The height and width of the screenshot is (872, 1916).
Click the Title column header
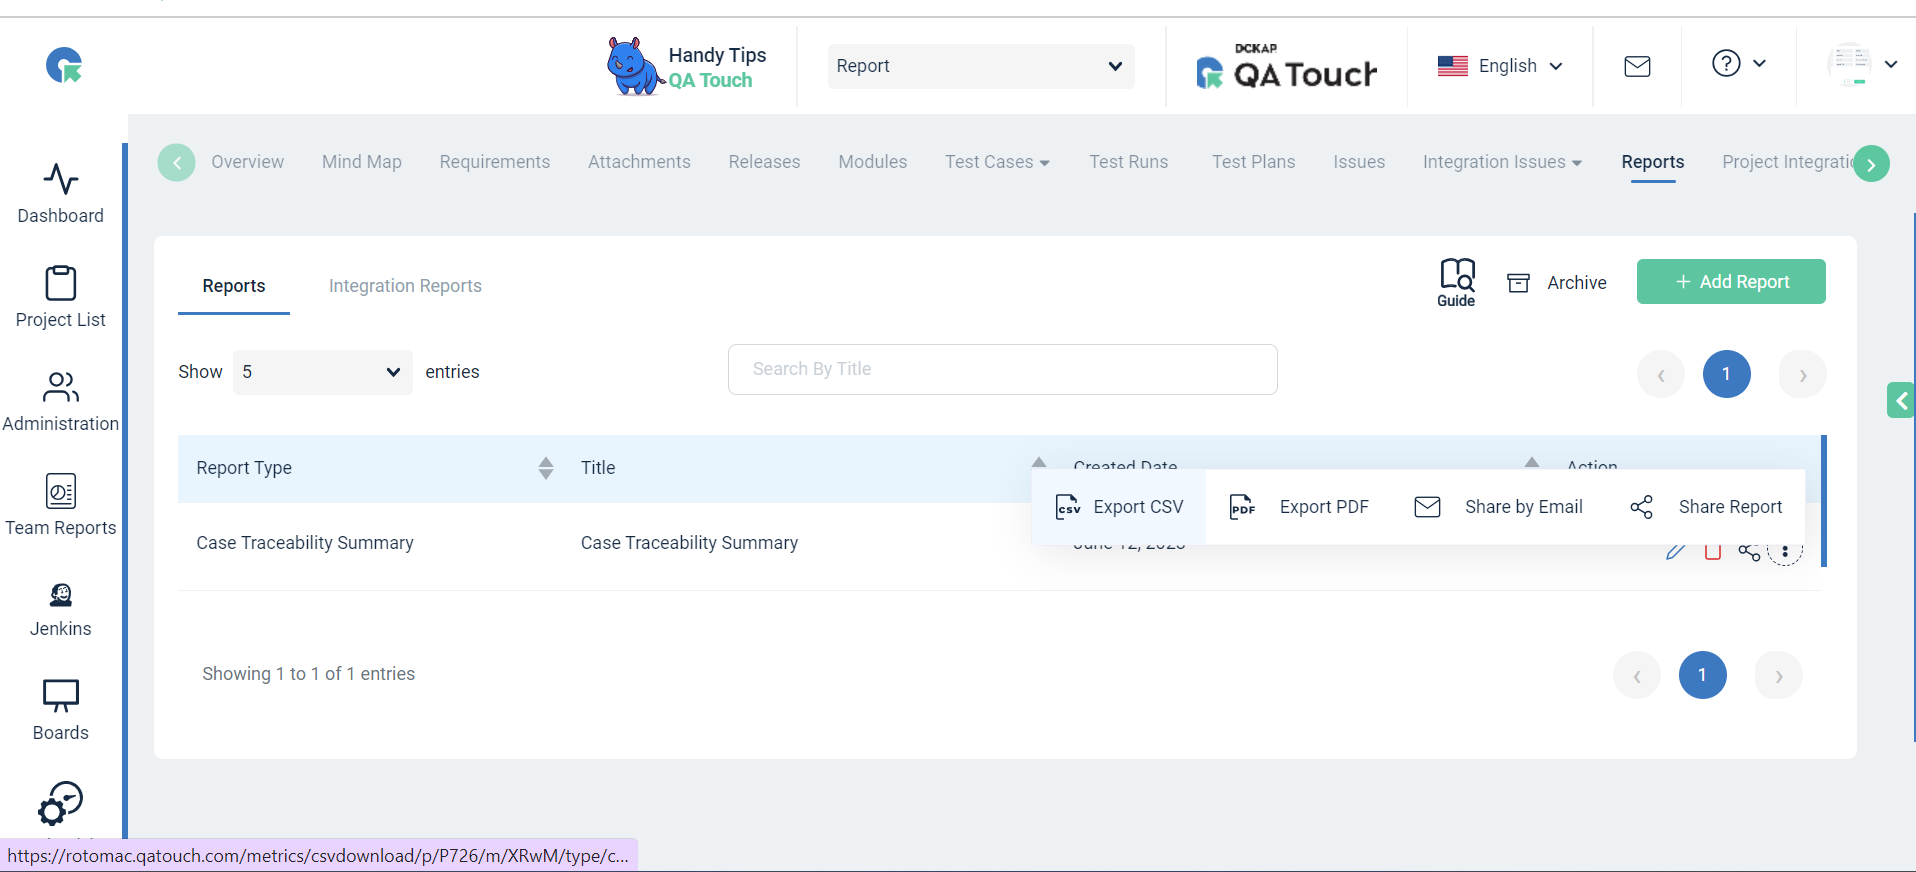pyautogui.click(x=598, y=468)
